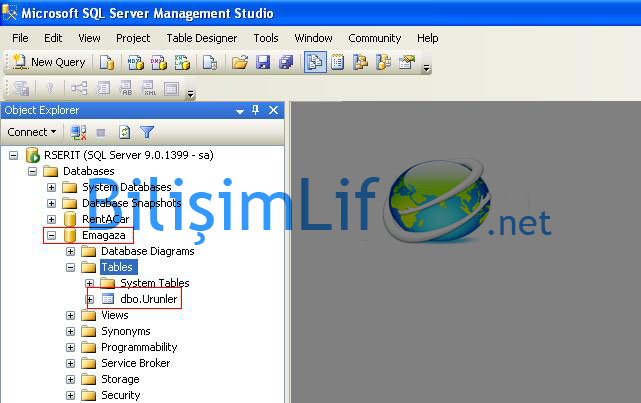Click the Manage Fulltext Index icon
This screenshot has height=403, width=641.
coord(126,88)
